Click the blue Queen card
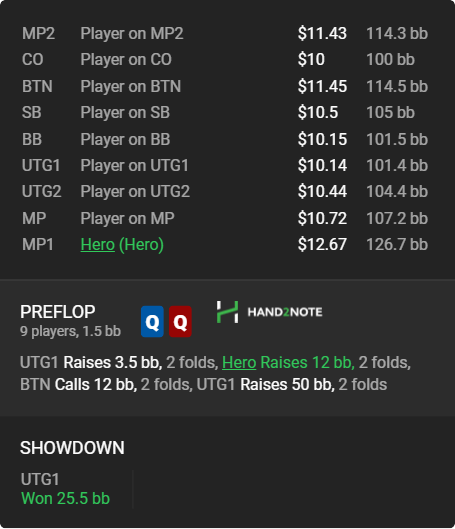 coord(152,322)
